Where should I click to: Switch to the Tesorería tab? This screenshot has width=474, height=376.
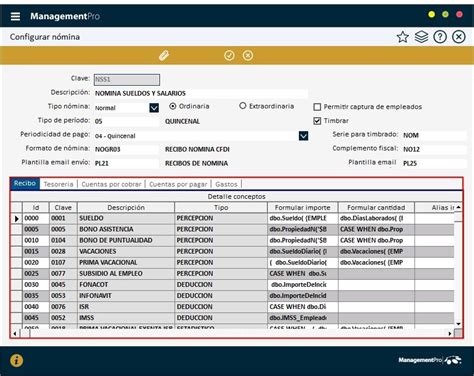click(x=58, y=184)
